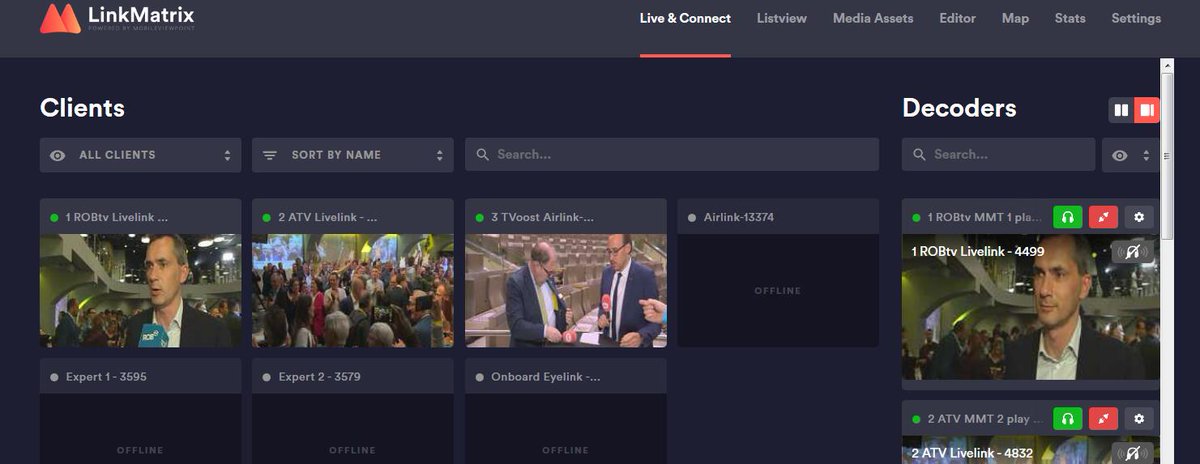The image size is (1200, 464).
Task: Open the Listview tab
Action: click(782, 18)
